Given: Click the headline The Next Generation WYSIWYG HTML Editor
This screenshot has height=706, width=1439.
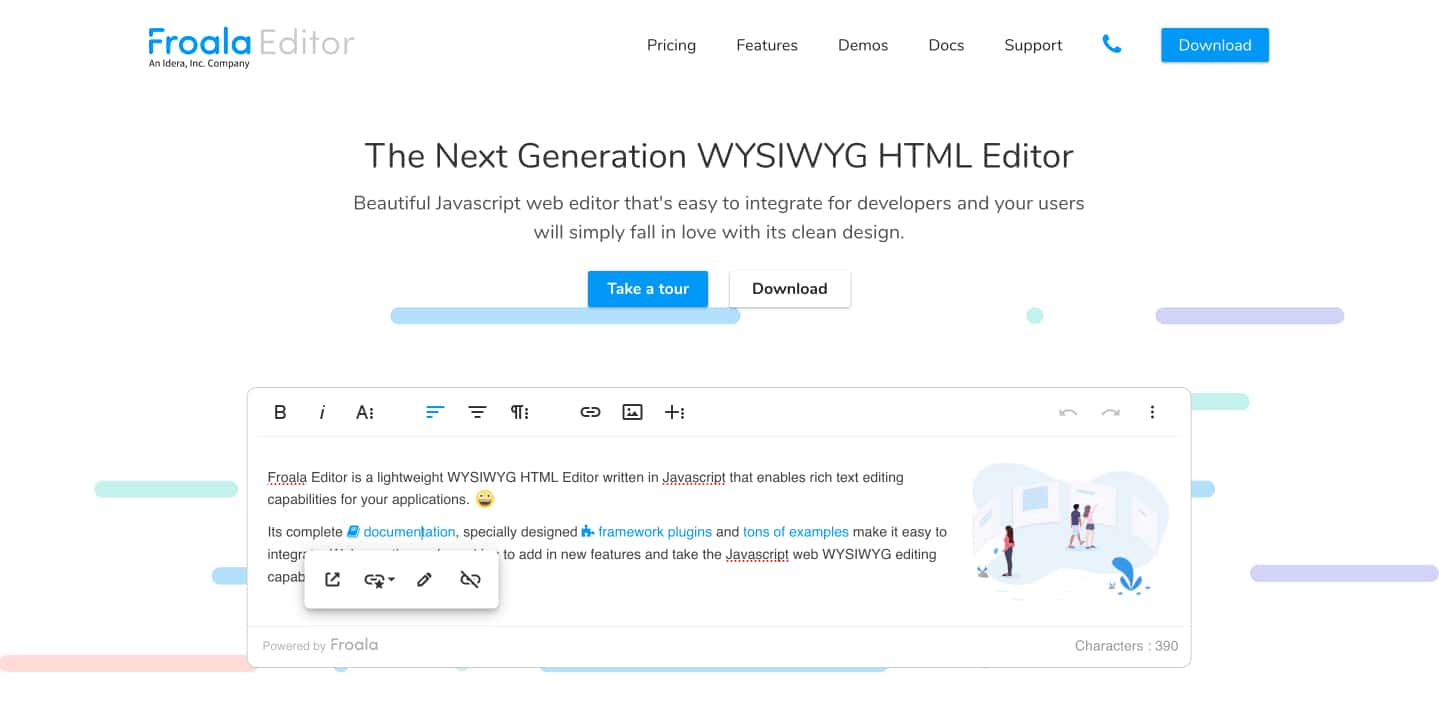Looking at the screenshot, I should [719, 156].
